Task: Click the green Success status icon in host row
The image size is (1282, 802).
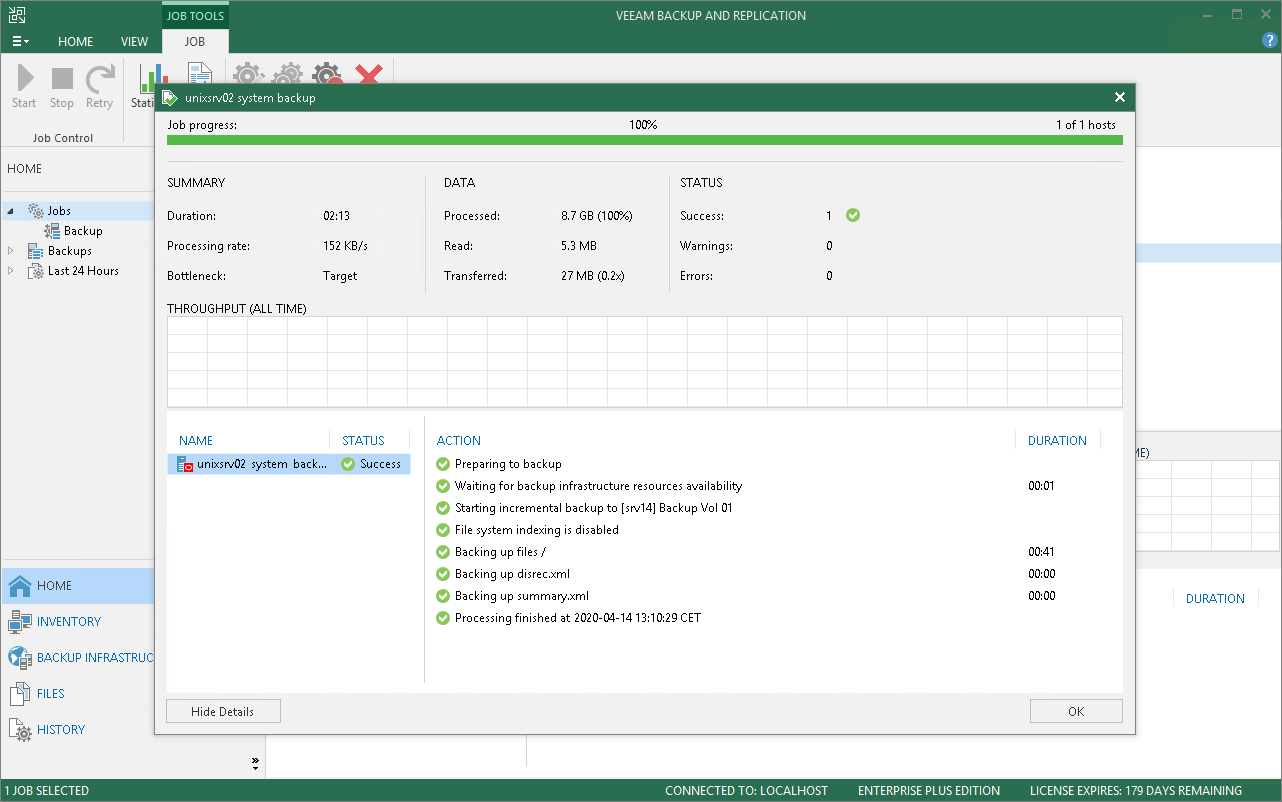Action: (348, 464)
